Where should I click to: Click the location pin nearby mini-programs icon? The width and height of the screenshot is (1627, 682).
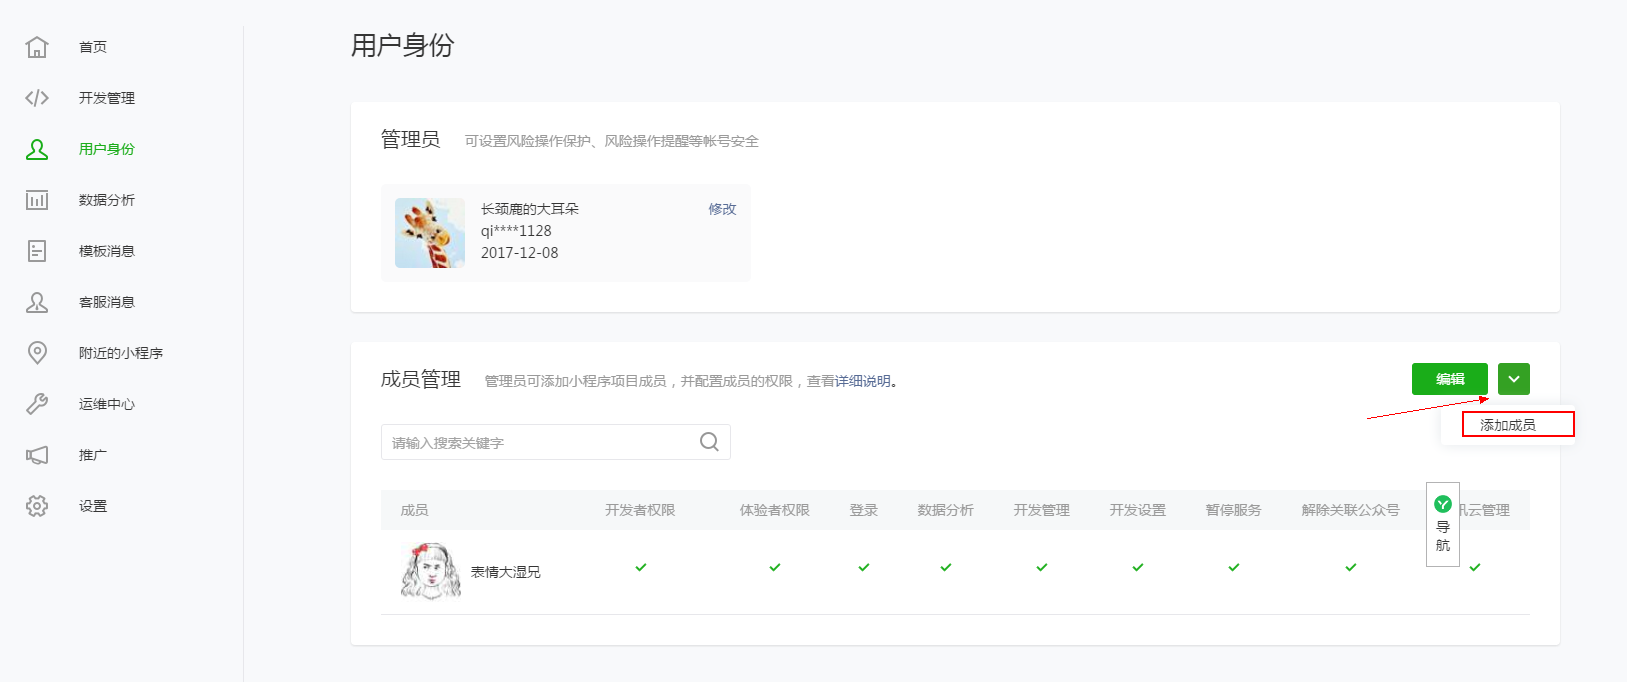pyautogui.click(x=37, y=353)
